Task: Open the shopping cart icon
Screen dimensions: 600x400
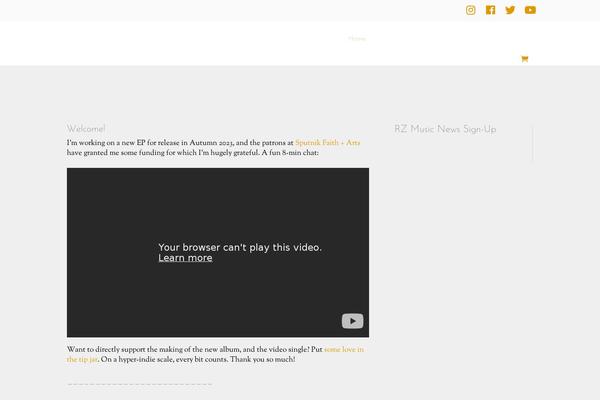Action: click(525, 59)
